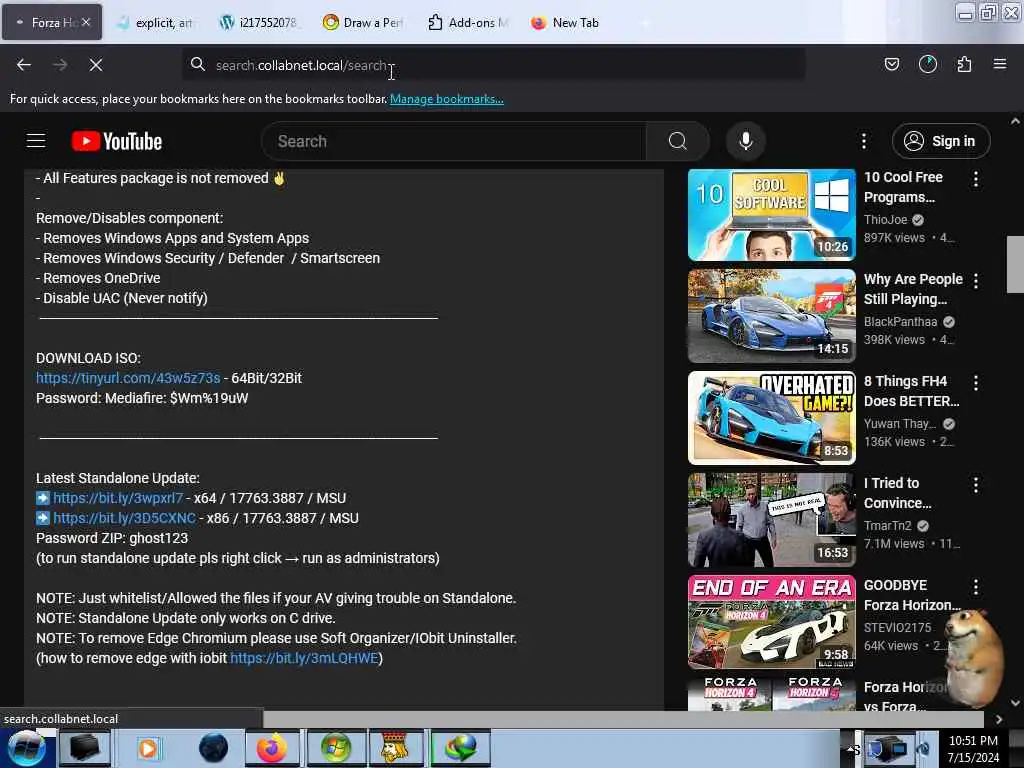
Task: Go back with the browser back arrow
Action: tap(24, 65)
